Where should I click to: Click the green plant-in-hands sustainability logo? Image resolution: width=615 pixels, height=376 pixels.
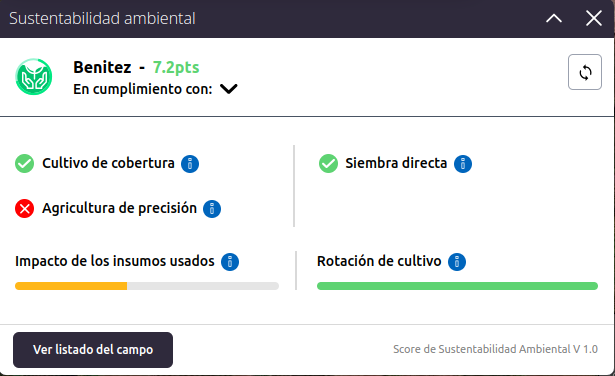(34, 77)
